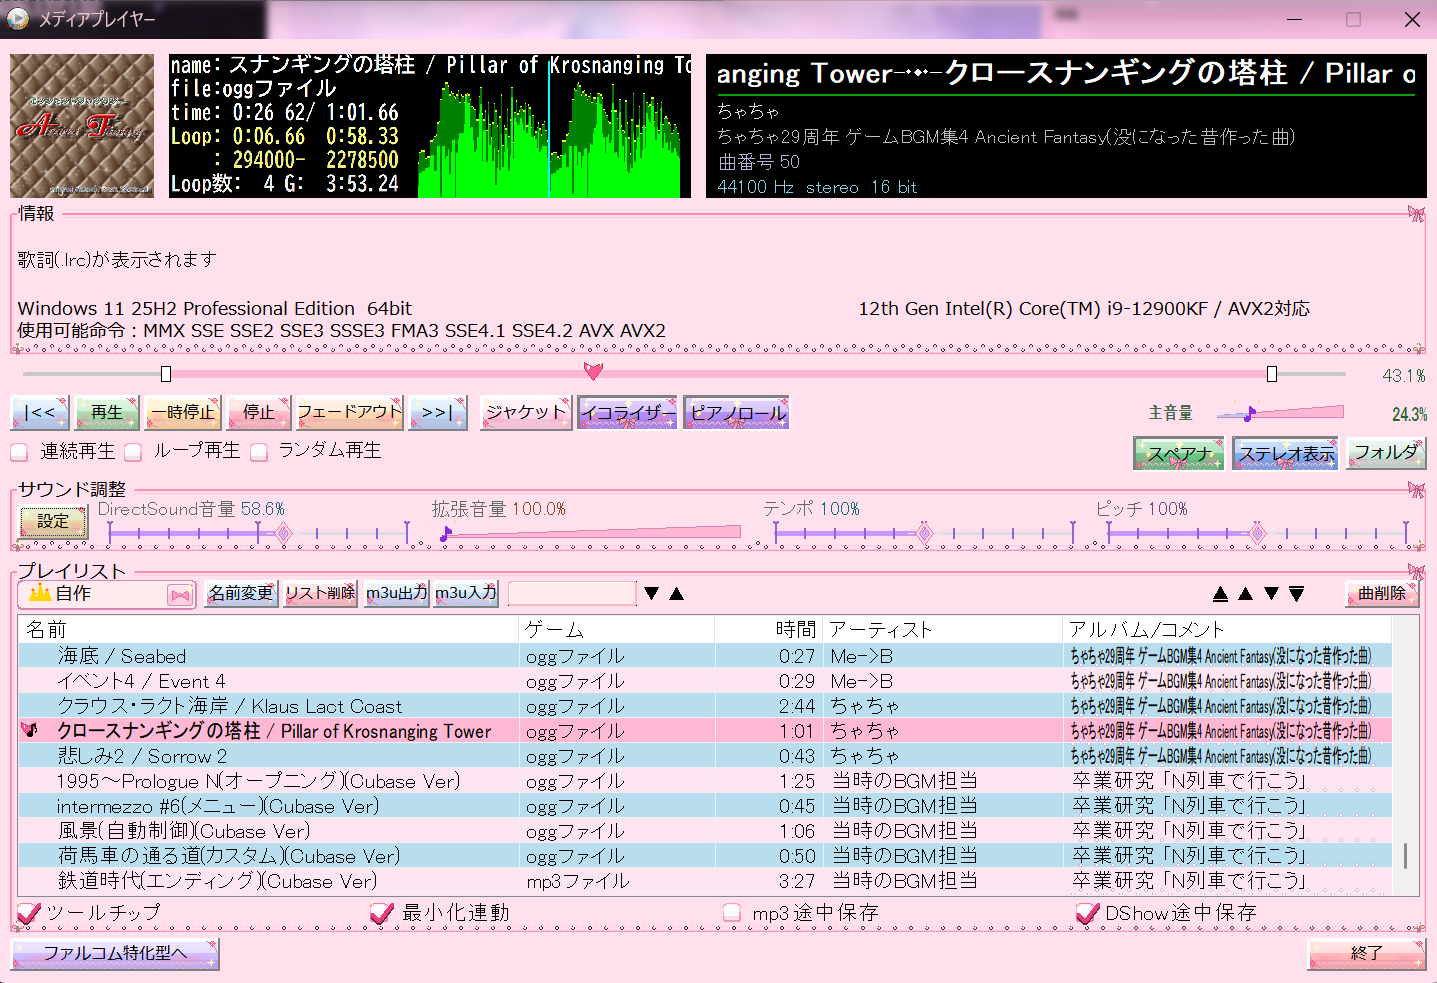Open sound 設定 settings button
The image size is (1437, 983).
54,522
